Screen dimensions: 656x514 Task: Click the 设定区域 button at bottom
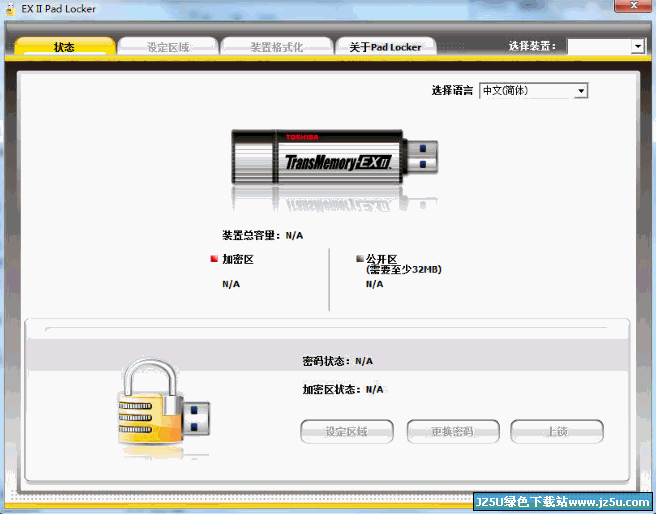(347, 431)
